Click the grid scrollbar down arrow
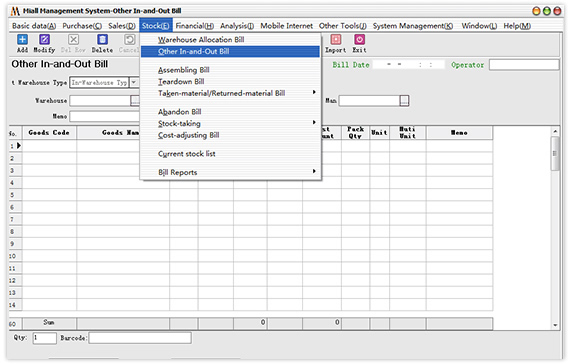Image resolution: width=568 pixels, height=364 pixels. point(555,325)
